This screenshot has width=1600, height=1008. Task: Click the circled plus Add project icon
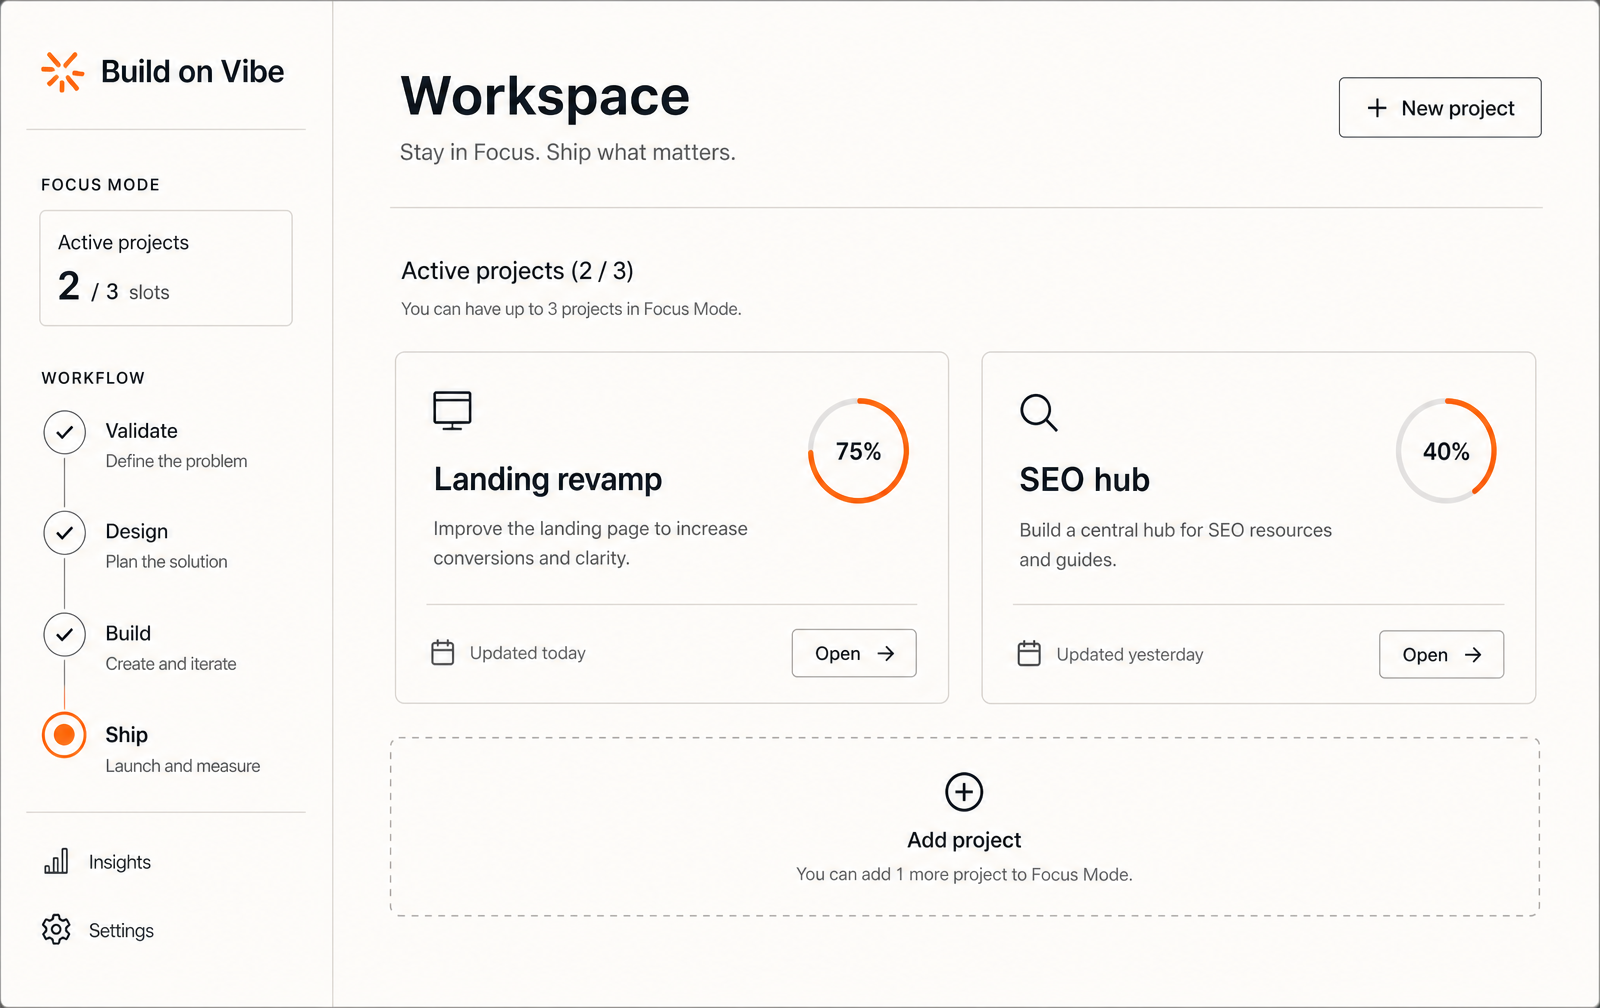[x=964, y=792]
